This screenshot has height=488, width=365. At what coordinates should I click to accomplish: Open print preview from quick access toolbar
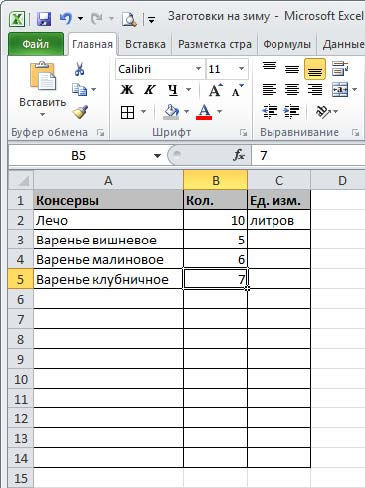click(129, 19)
